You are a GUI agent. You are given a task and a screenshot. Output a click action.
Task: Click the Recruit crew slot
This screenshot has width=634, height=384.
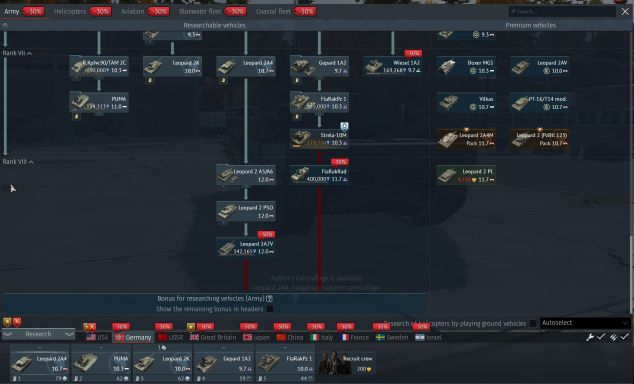pyautogui.click(x=347, y=363)
